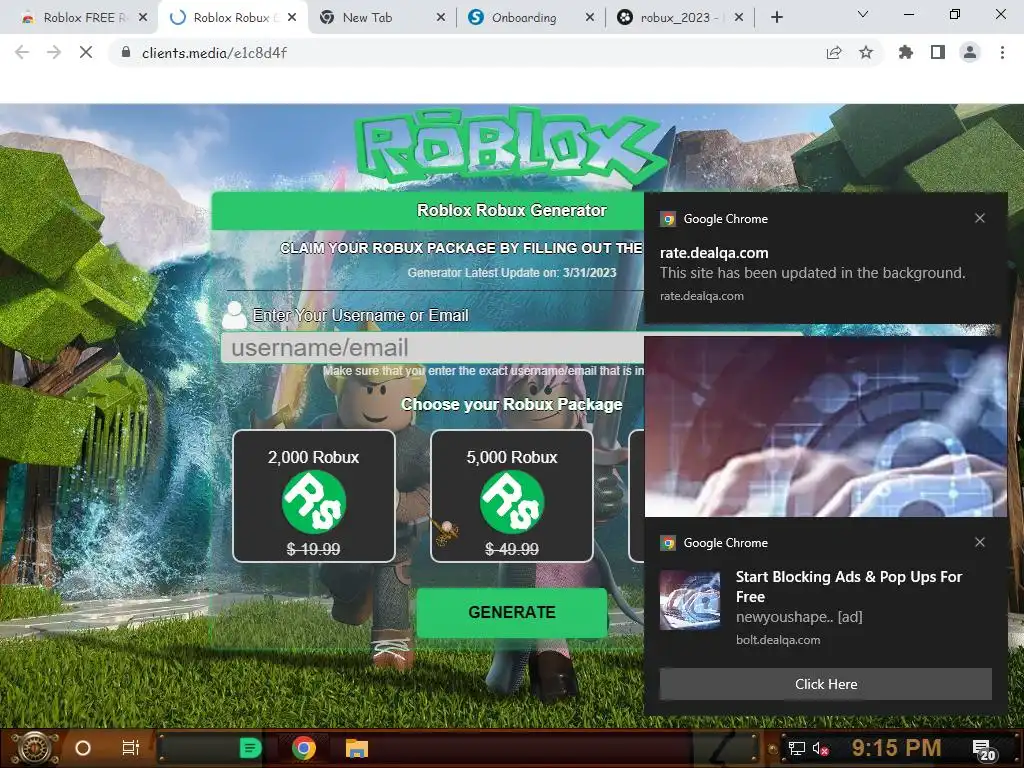Select the 2,000 Robux package
Screen dimensions: 1024x768
point(313,496)
